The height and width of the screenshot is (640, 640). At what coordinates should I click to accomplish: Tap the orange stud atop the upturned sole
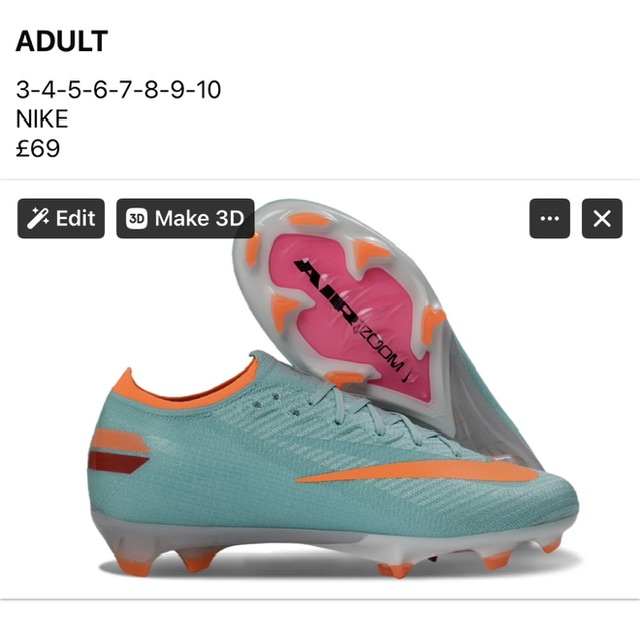point(309,221)
